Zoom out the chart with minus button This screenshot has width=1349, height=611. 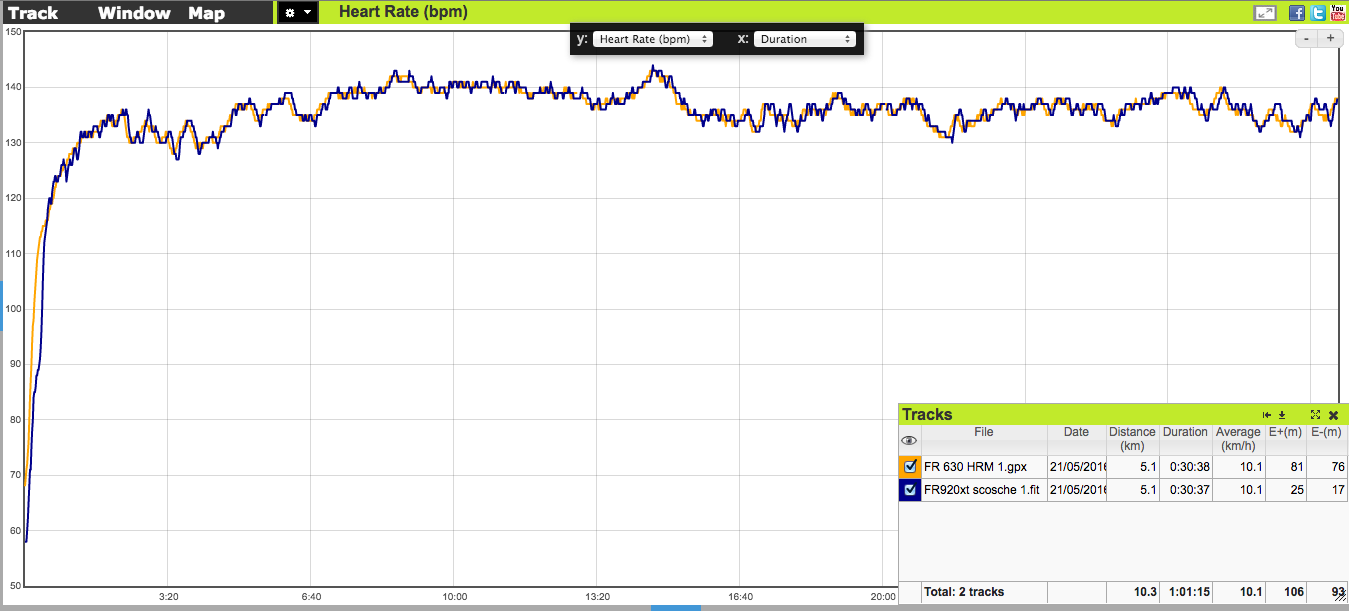pos(1307,39)
